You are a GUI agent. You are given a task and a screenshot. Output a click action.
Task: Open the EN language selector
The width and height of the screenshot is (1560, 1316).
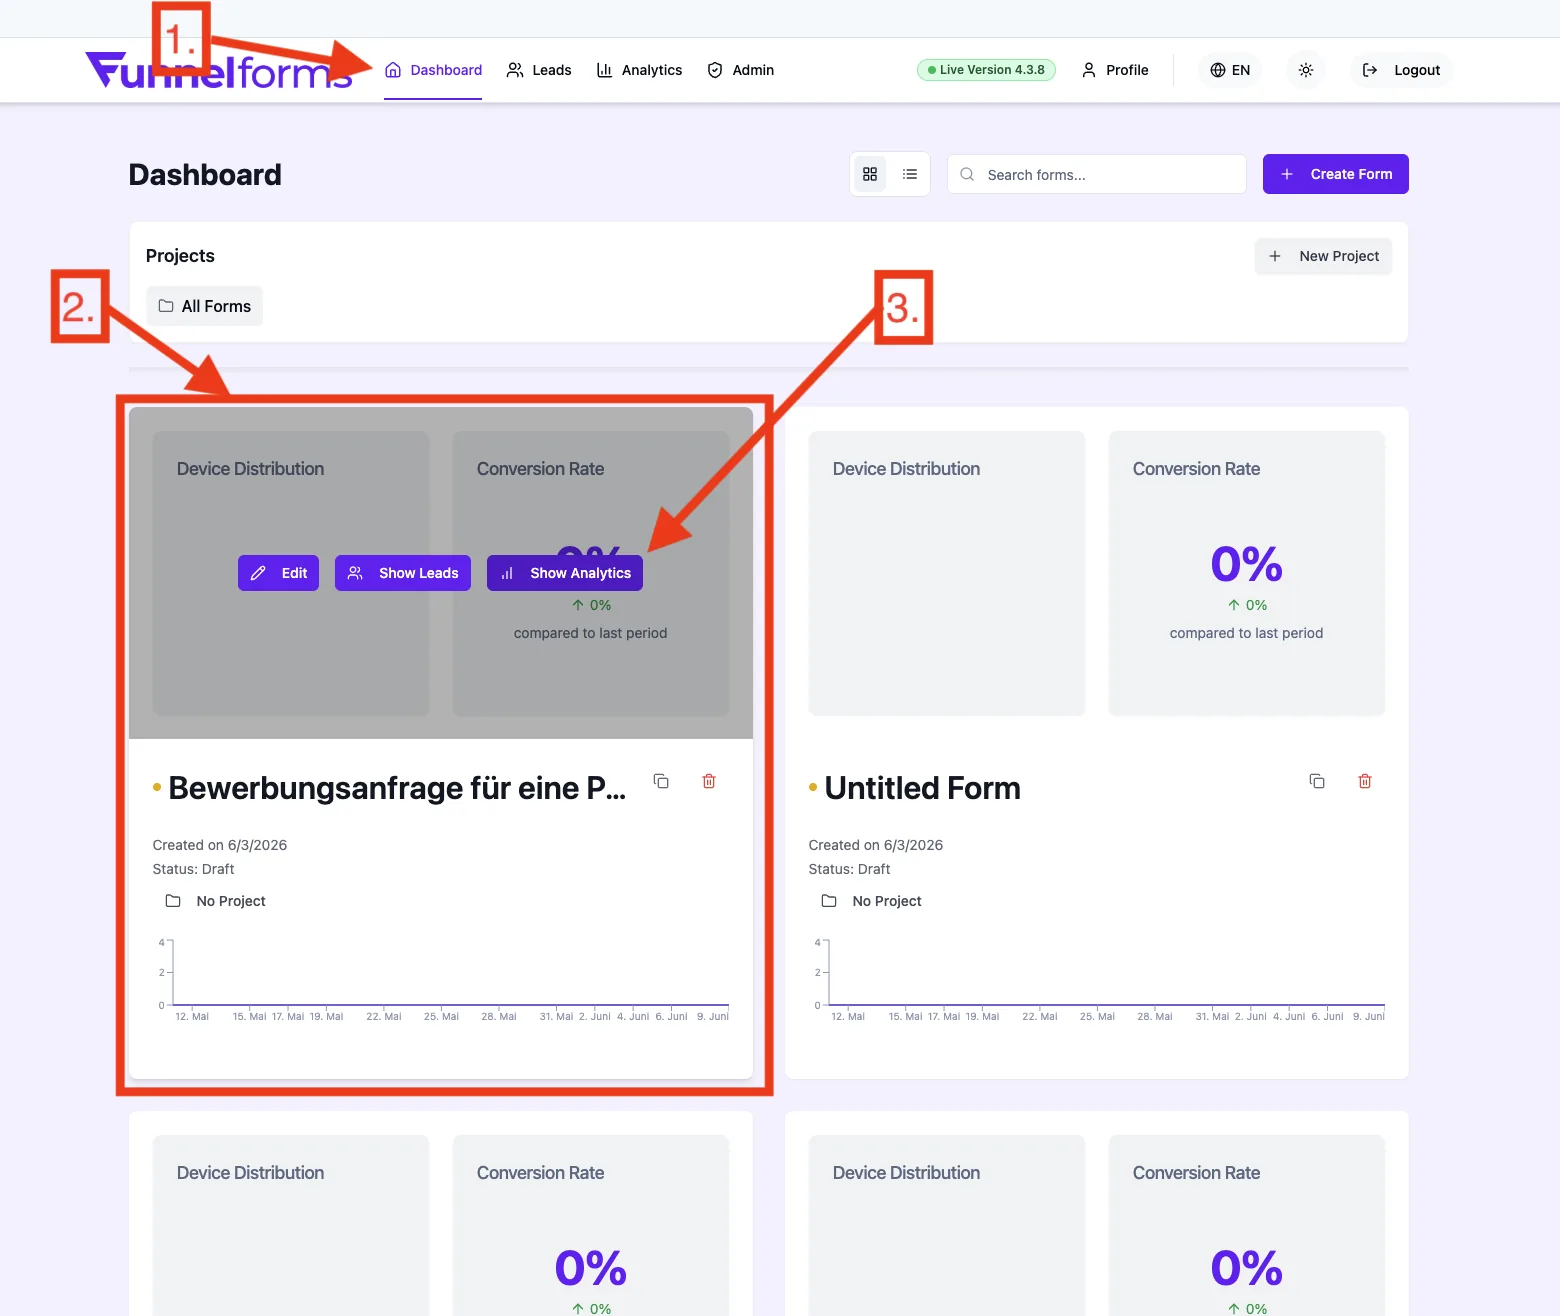click(1230, 70)
